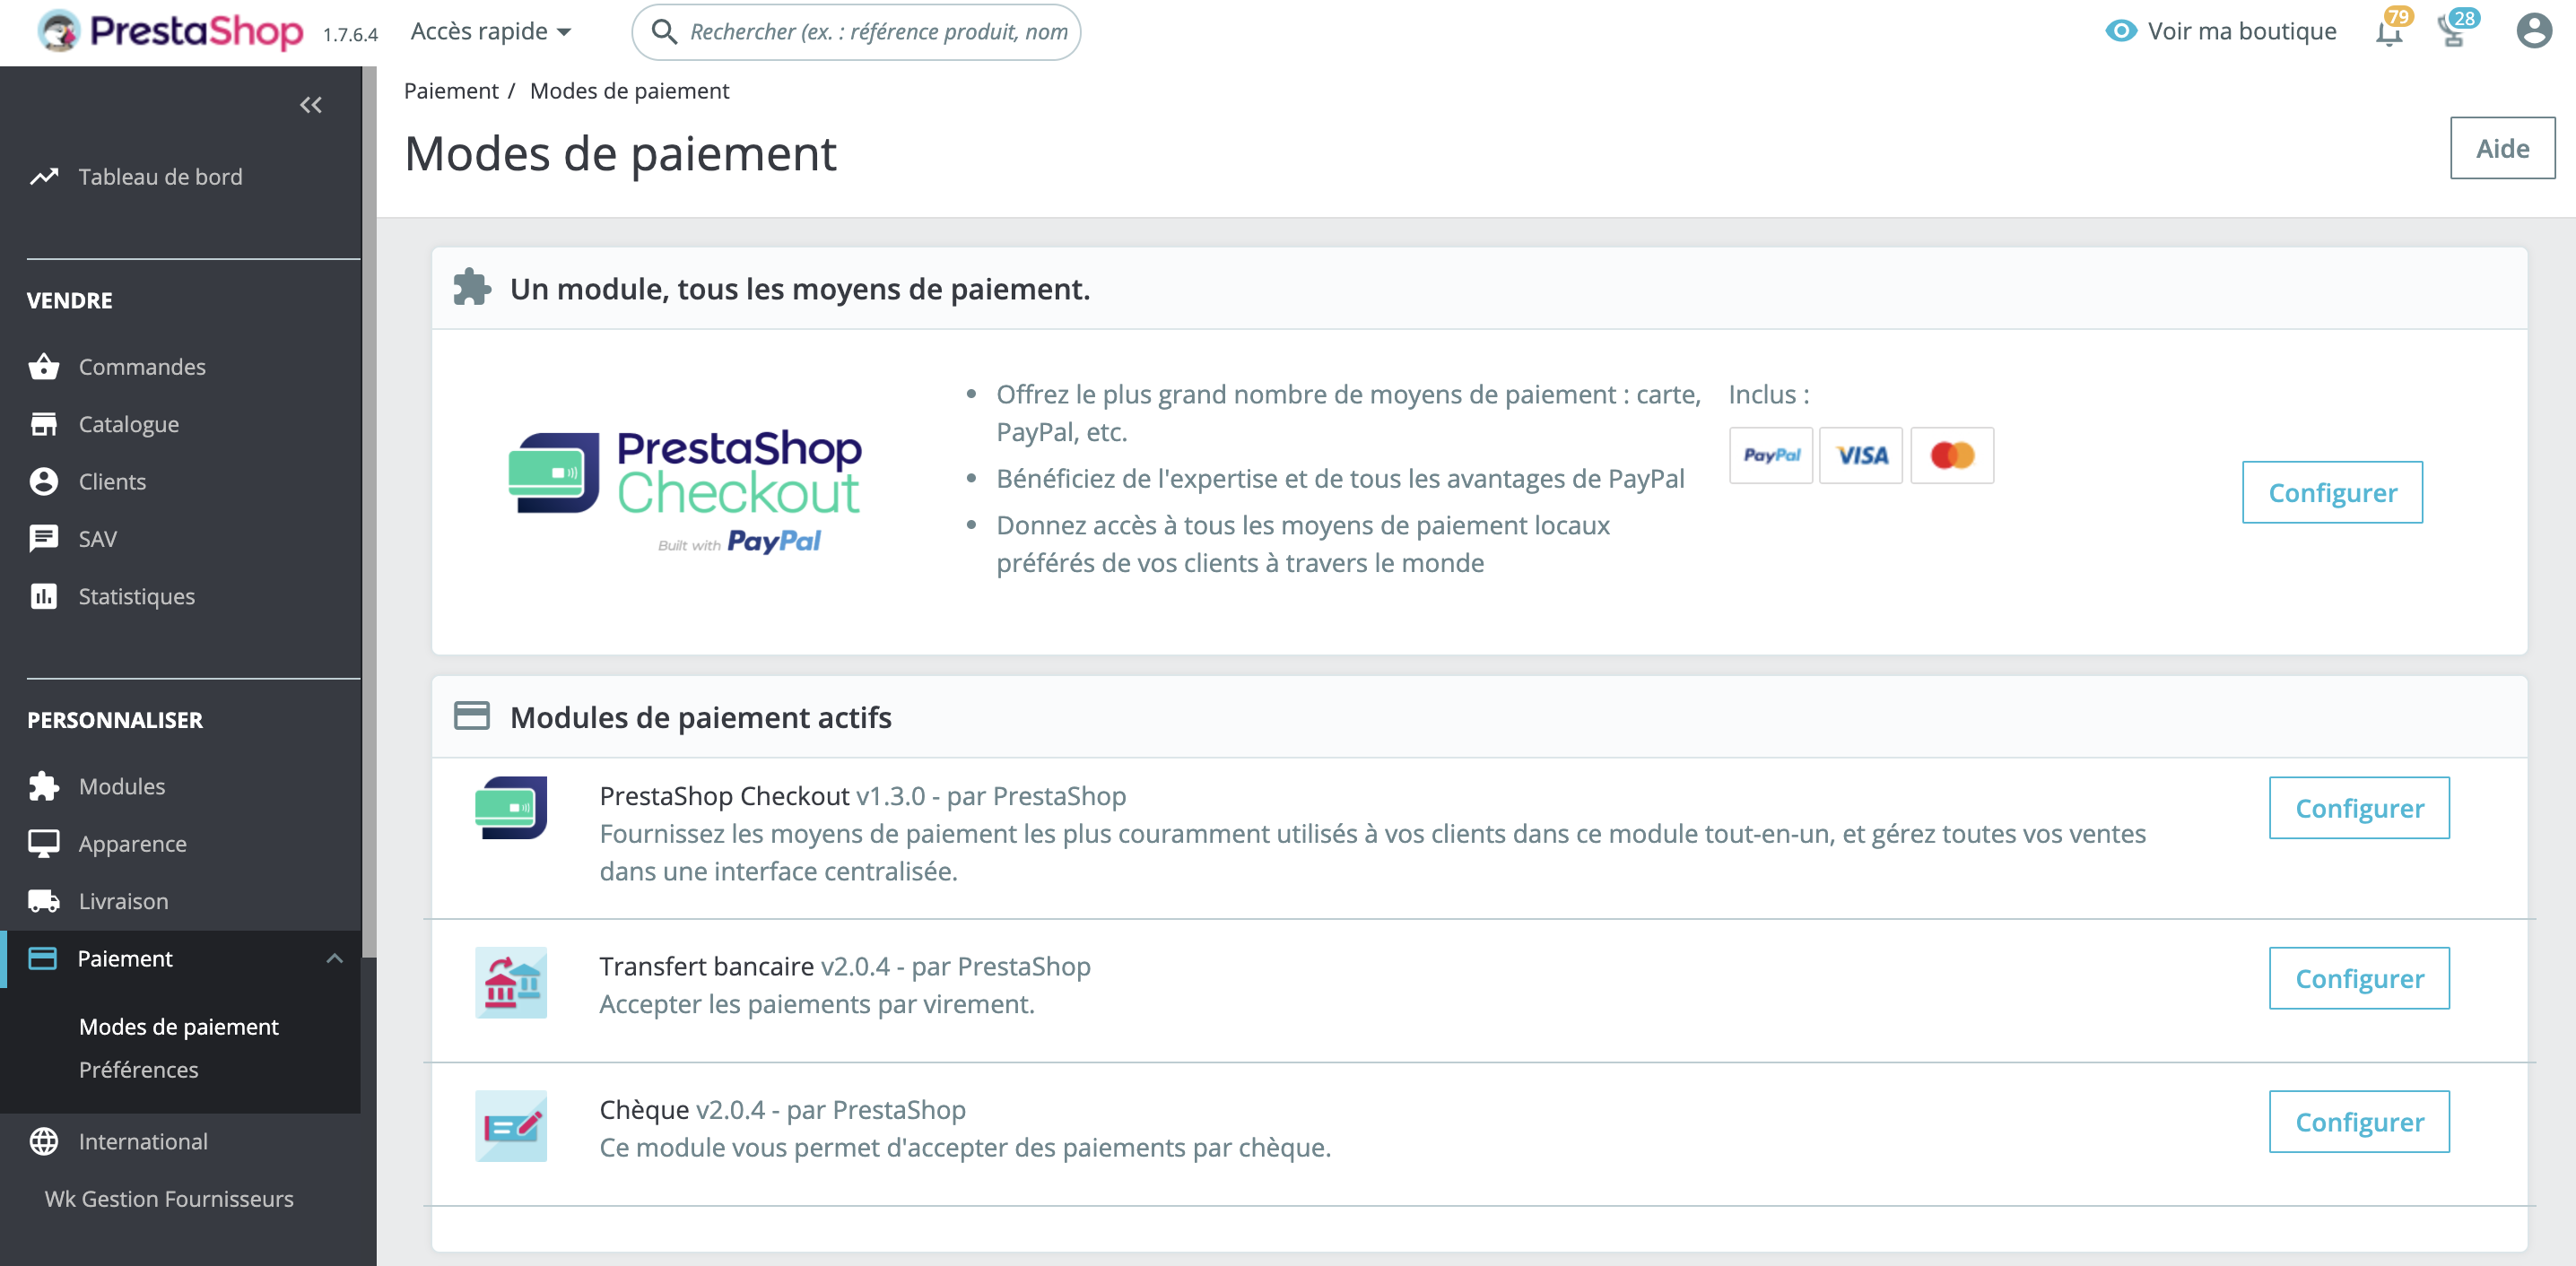Open the user profile avatar icon
The width and height of the screenshot is (2576, 1266).
[x=2533, y=31]
